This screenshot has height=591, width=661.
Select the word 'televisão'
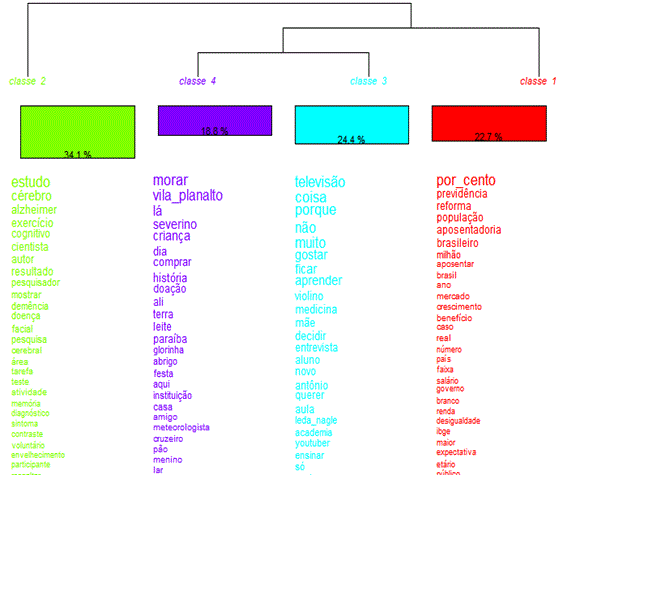point(320,183)
